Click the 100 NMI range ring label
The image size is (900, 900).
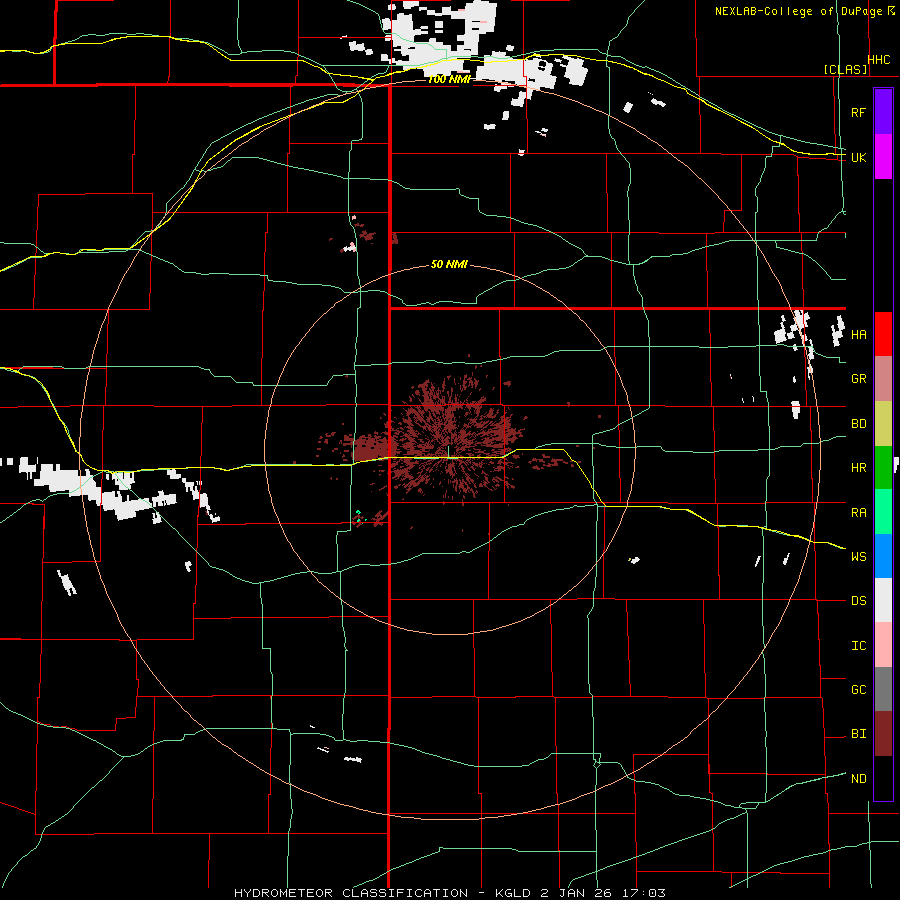(449, 79)
